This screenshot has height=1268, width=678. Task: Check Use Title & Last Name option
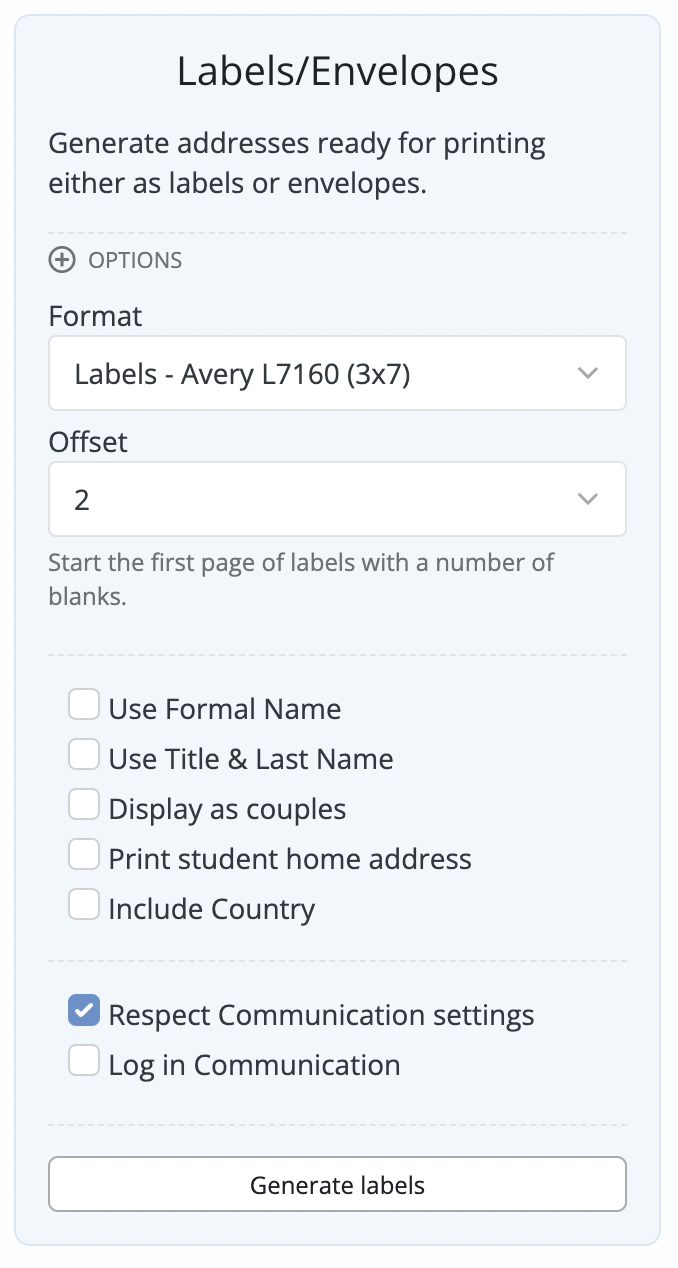tap(84, 754)
